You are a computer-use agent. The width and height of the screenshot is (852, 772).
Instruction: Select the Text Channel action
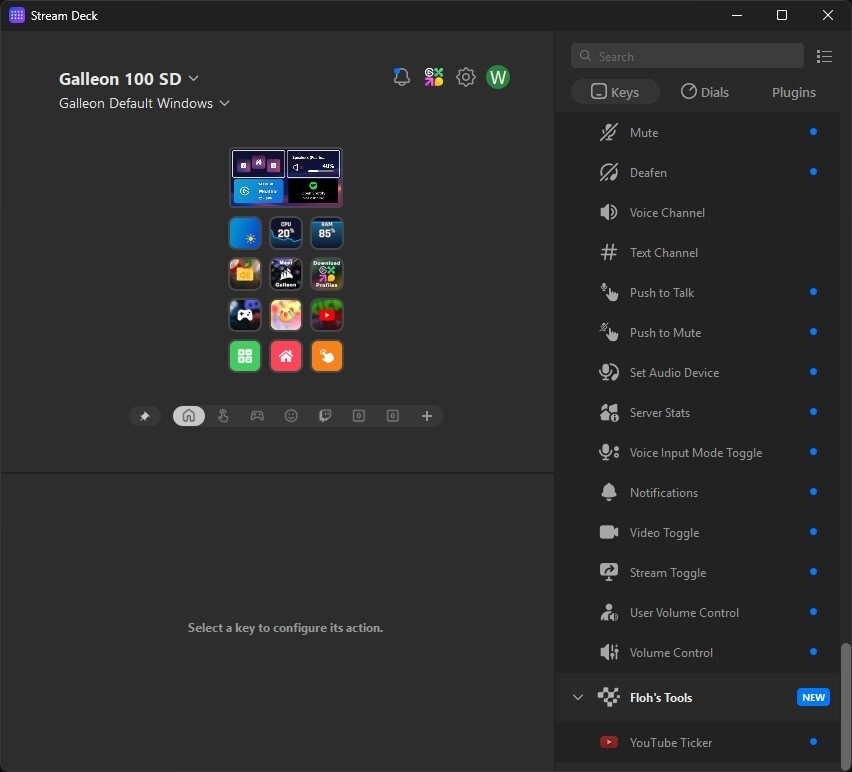(698, 253)
